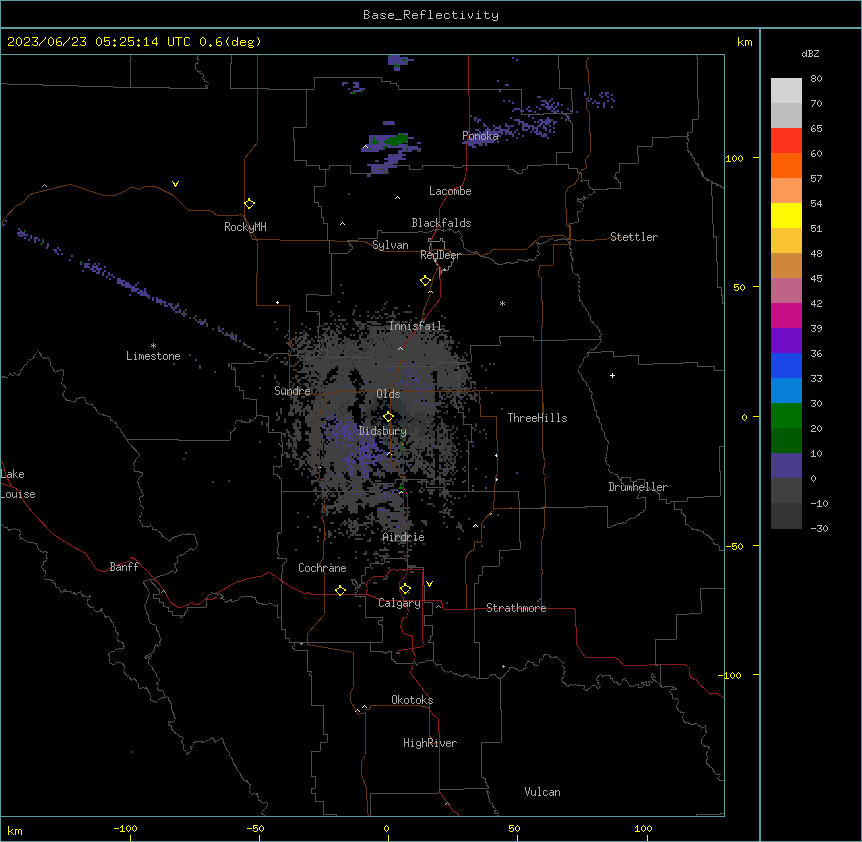Click the Cochrane label
The image size is (862, 842).
point(322,568)
